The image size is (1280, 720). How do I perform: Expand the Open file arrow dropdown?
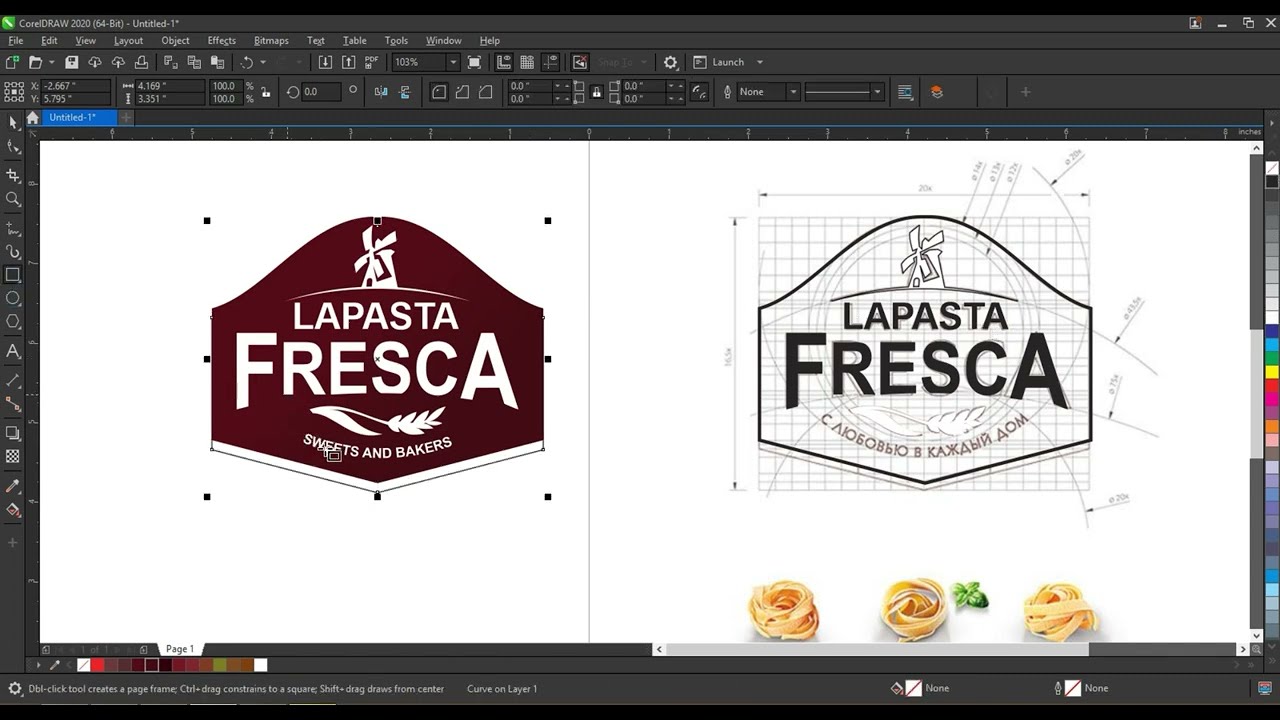[x=50, y=62]
